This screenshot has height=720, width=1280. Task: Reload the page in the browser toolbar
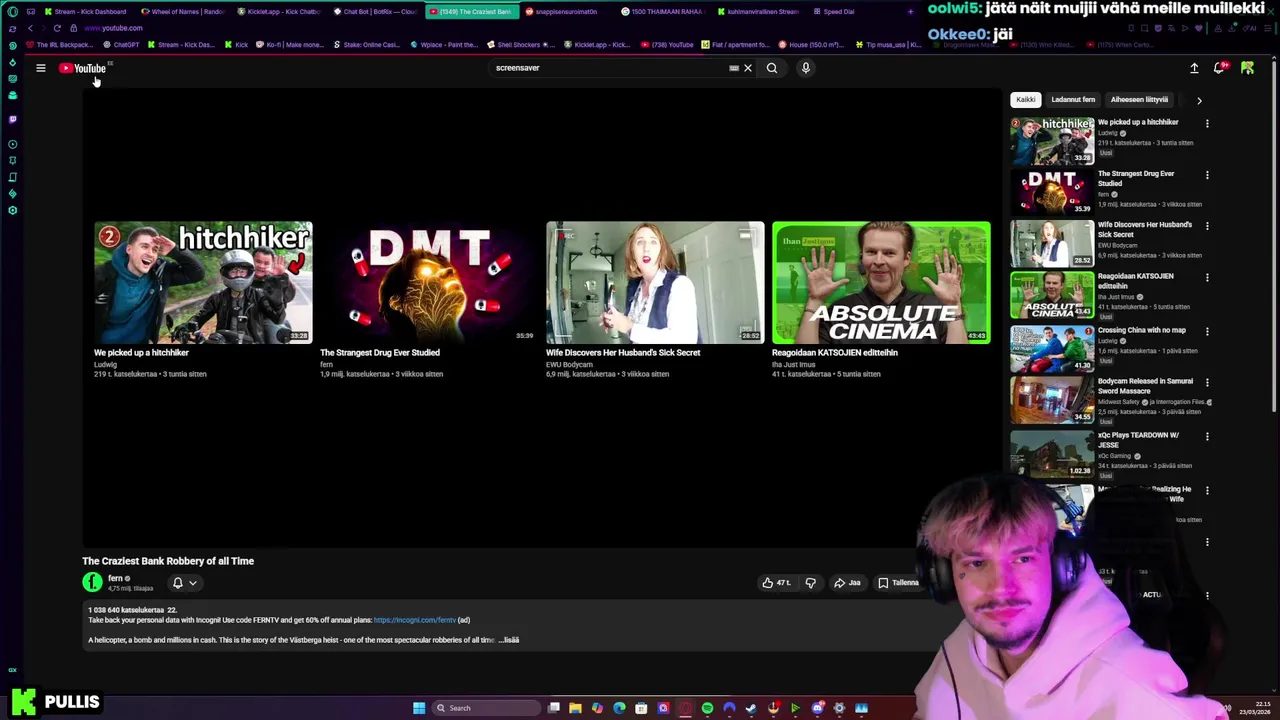57,28
